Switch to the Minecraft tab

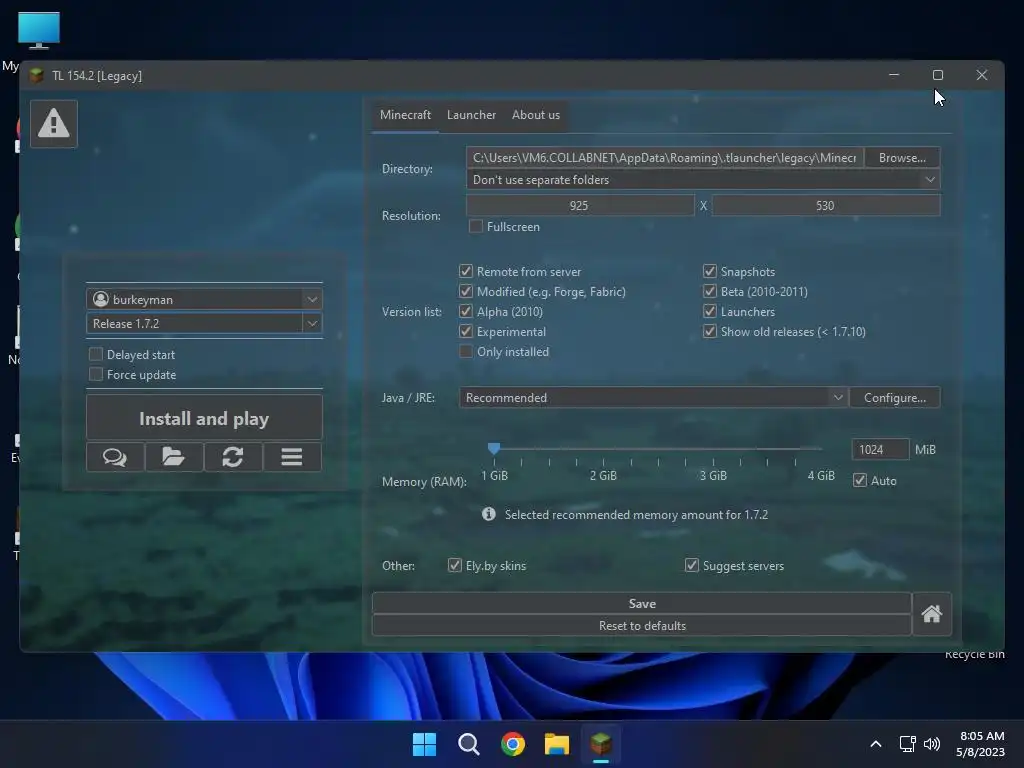click(x=405, y=115)
